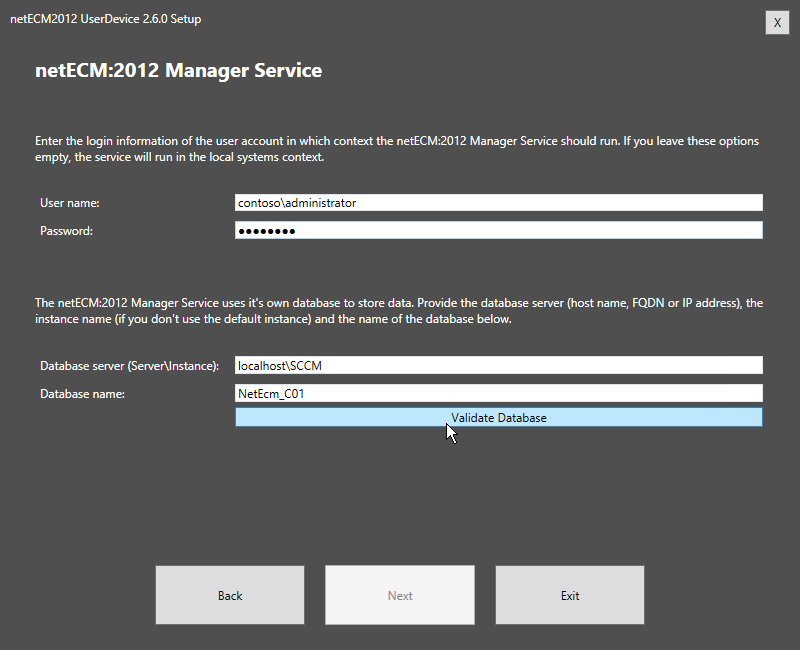Click the 'User name:' label
The width and height of the screenshot is (800, 650).
click(70, 203)
